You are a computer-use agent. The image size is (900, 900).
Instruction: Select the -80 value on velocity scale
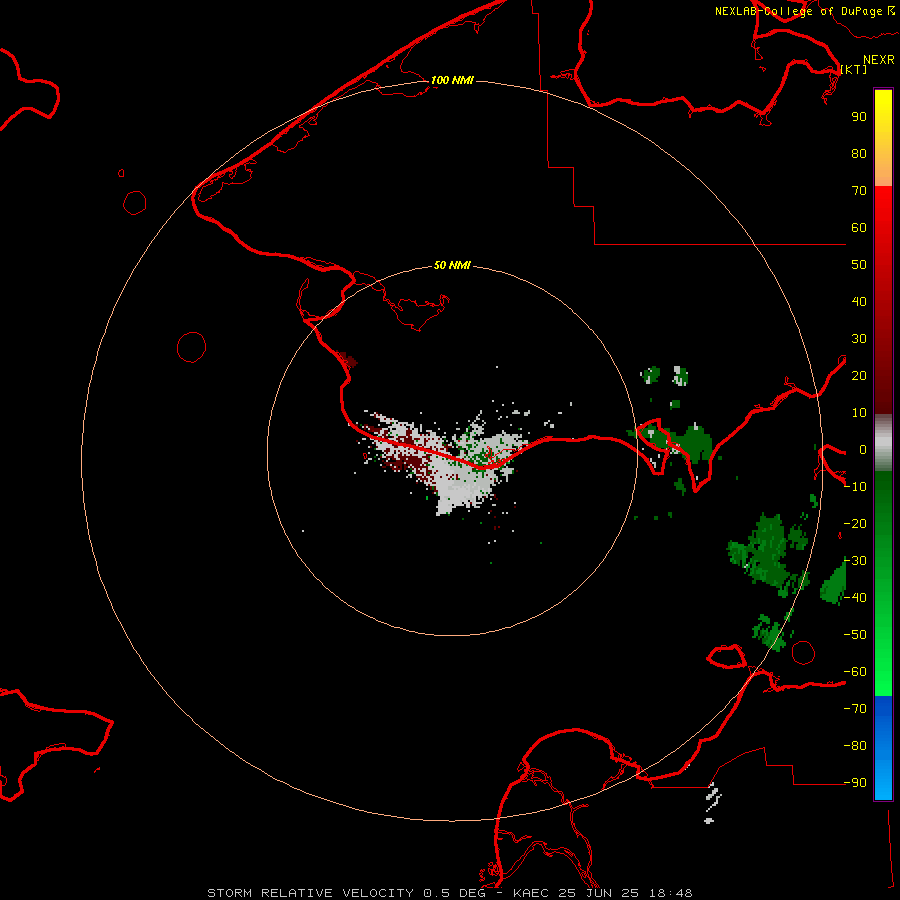click(856, 746)
